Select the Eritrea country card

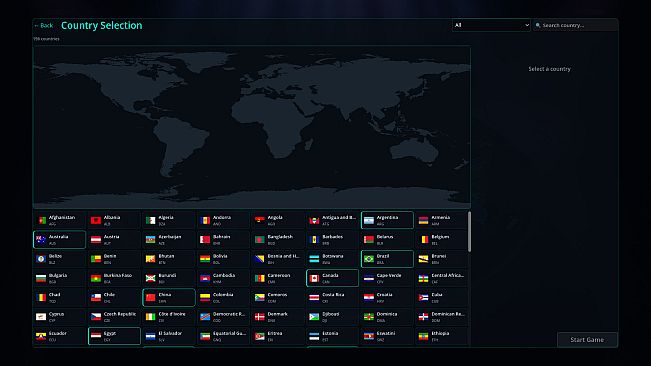click(278, 336)
